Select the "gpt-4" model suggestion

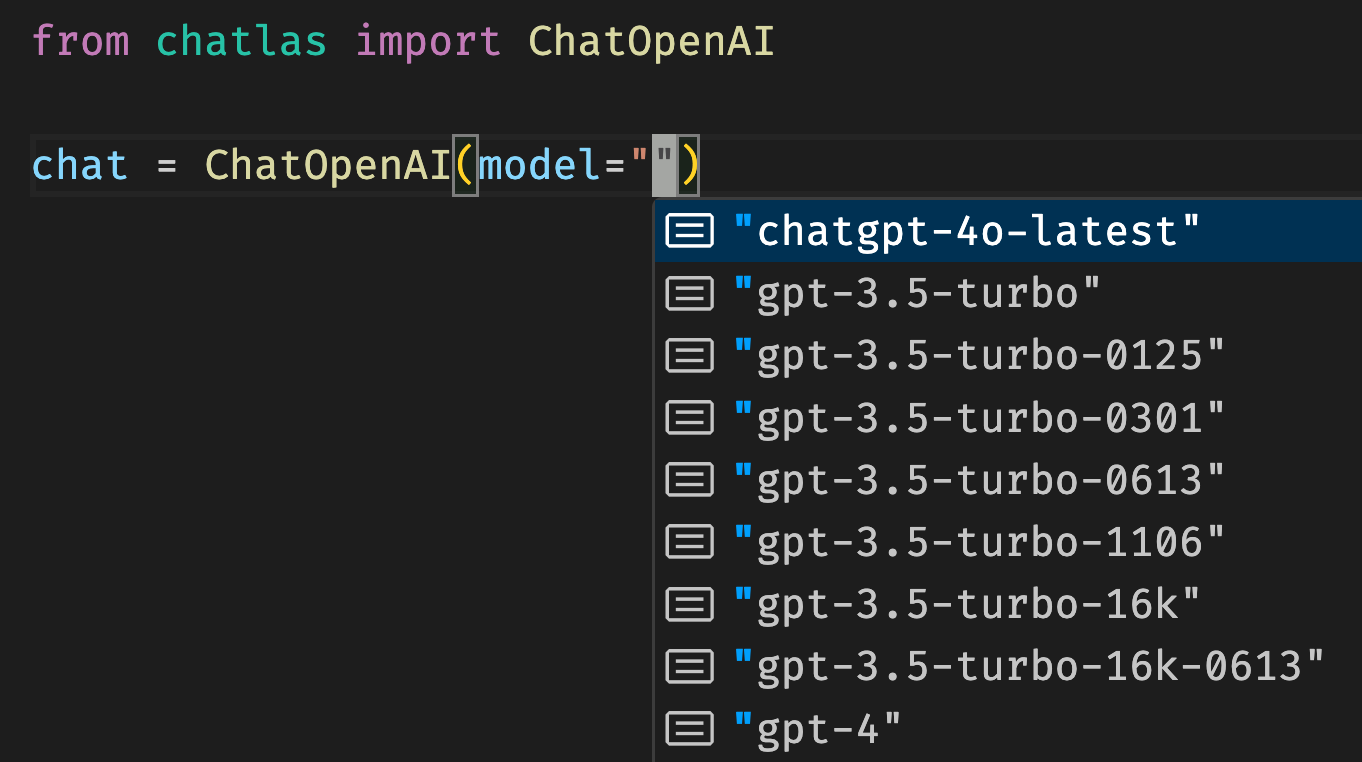[1008, 728]
